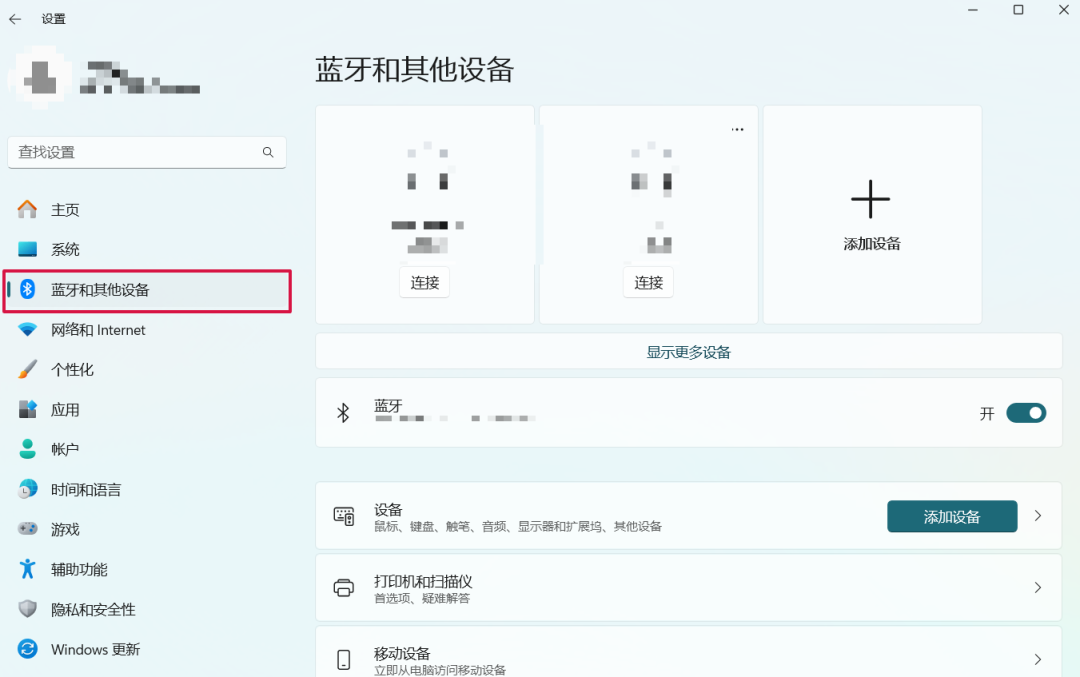Expand the 移动设备 (Mobile devices) row
Image resolution: width=1080 pixels, height=677 pixels.
[1035, 659]
